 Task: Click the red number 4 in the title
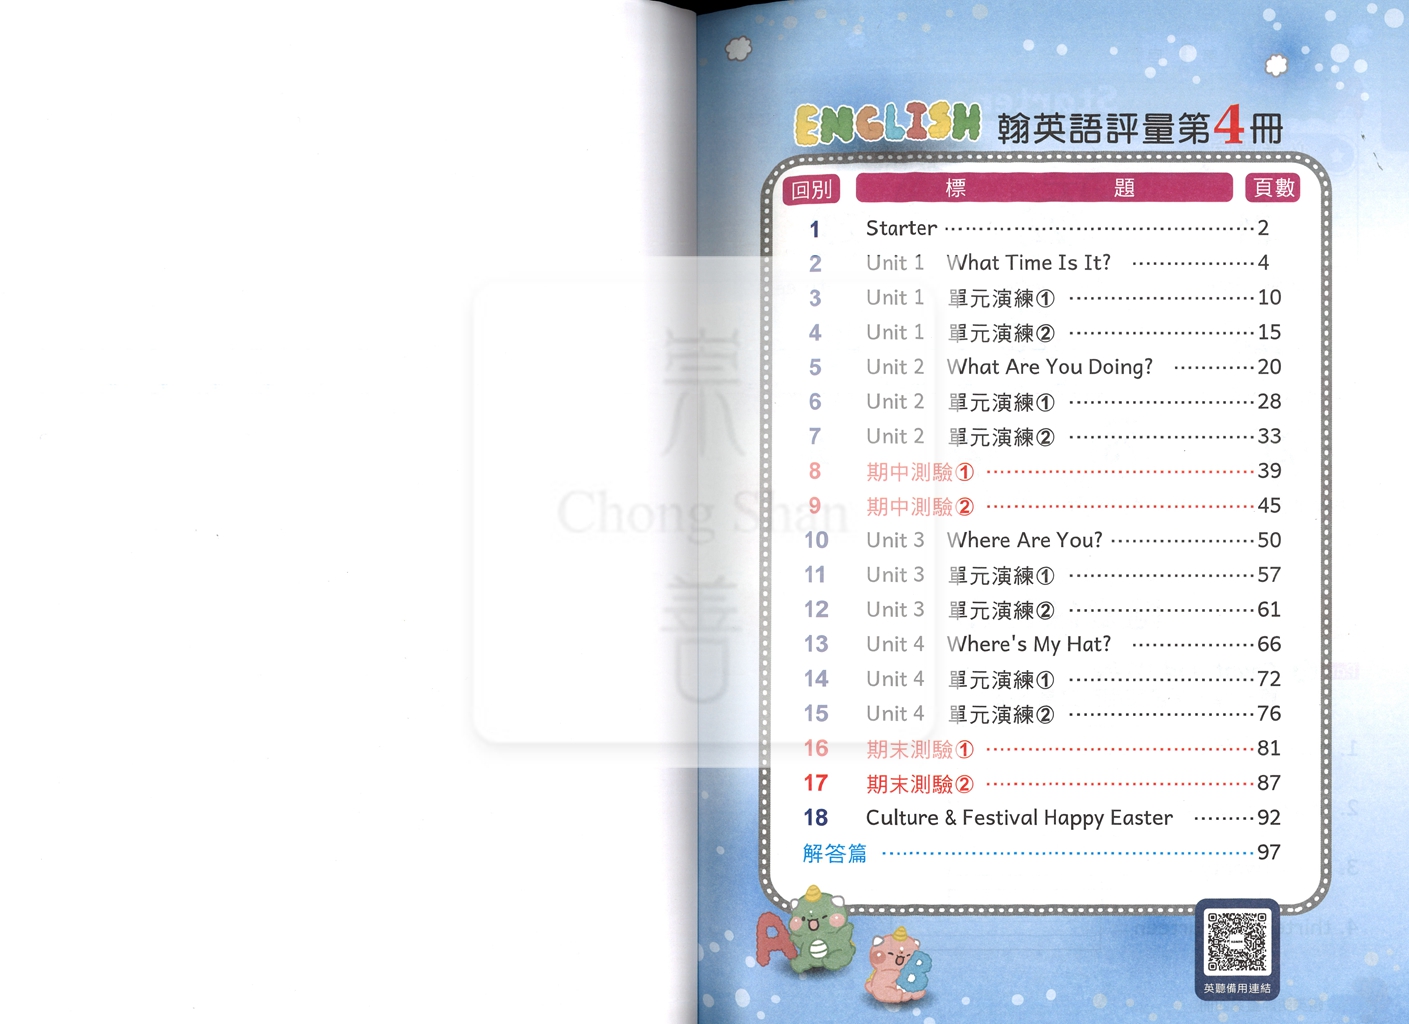tap(1229, 126)
